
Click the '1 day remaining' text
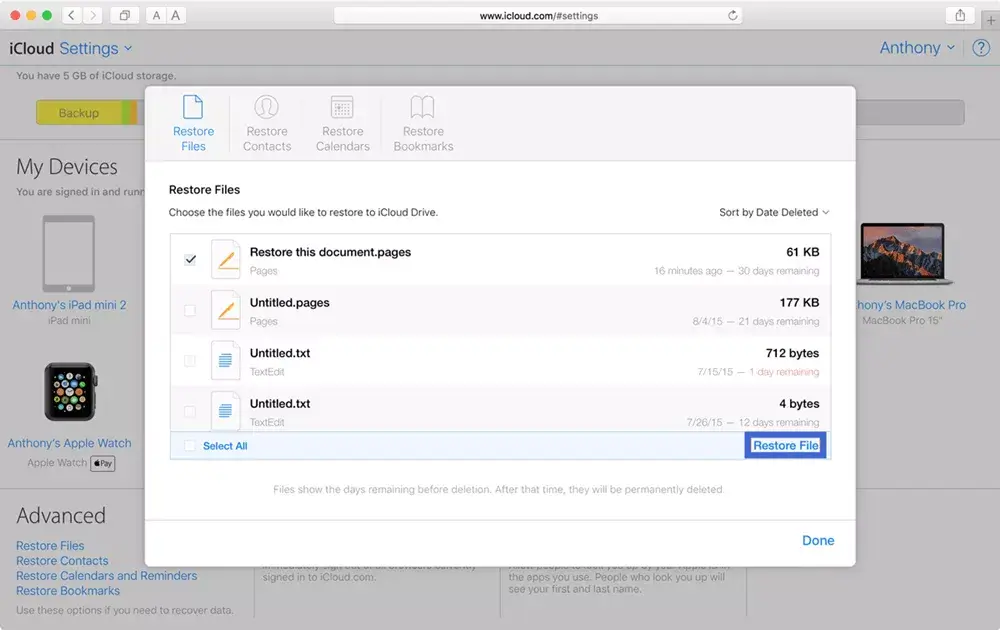(784, 372)
